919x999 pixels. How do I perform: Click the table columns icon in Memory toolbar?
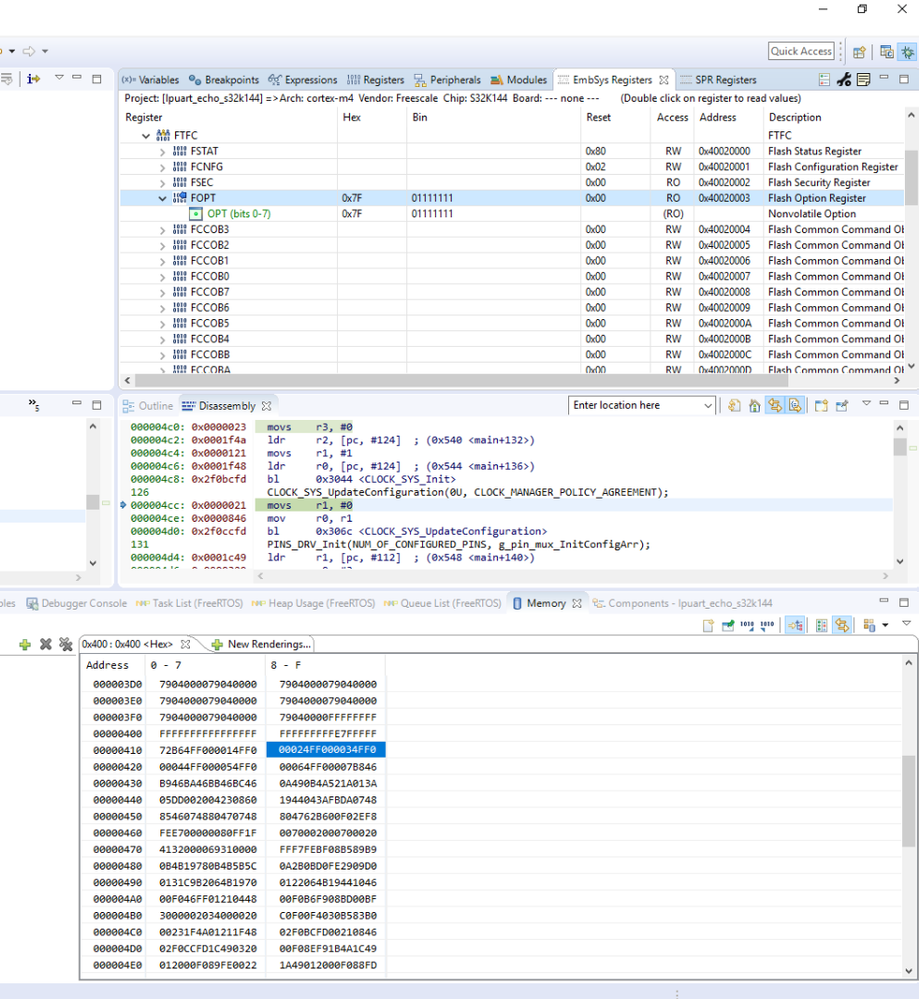(821, 626)
